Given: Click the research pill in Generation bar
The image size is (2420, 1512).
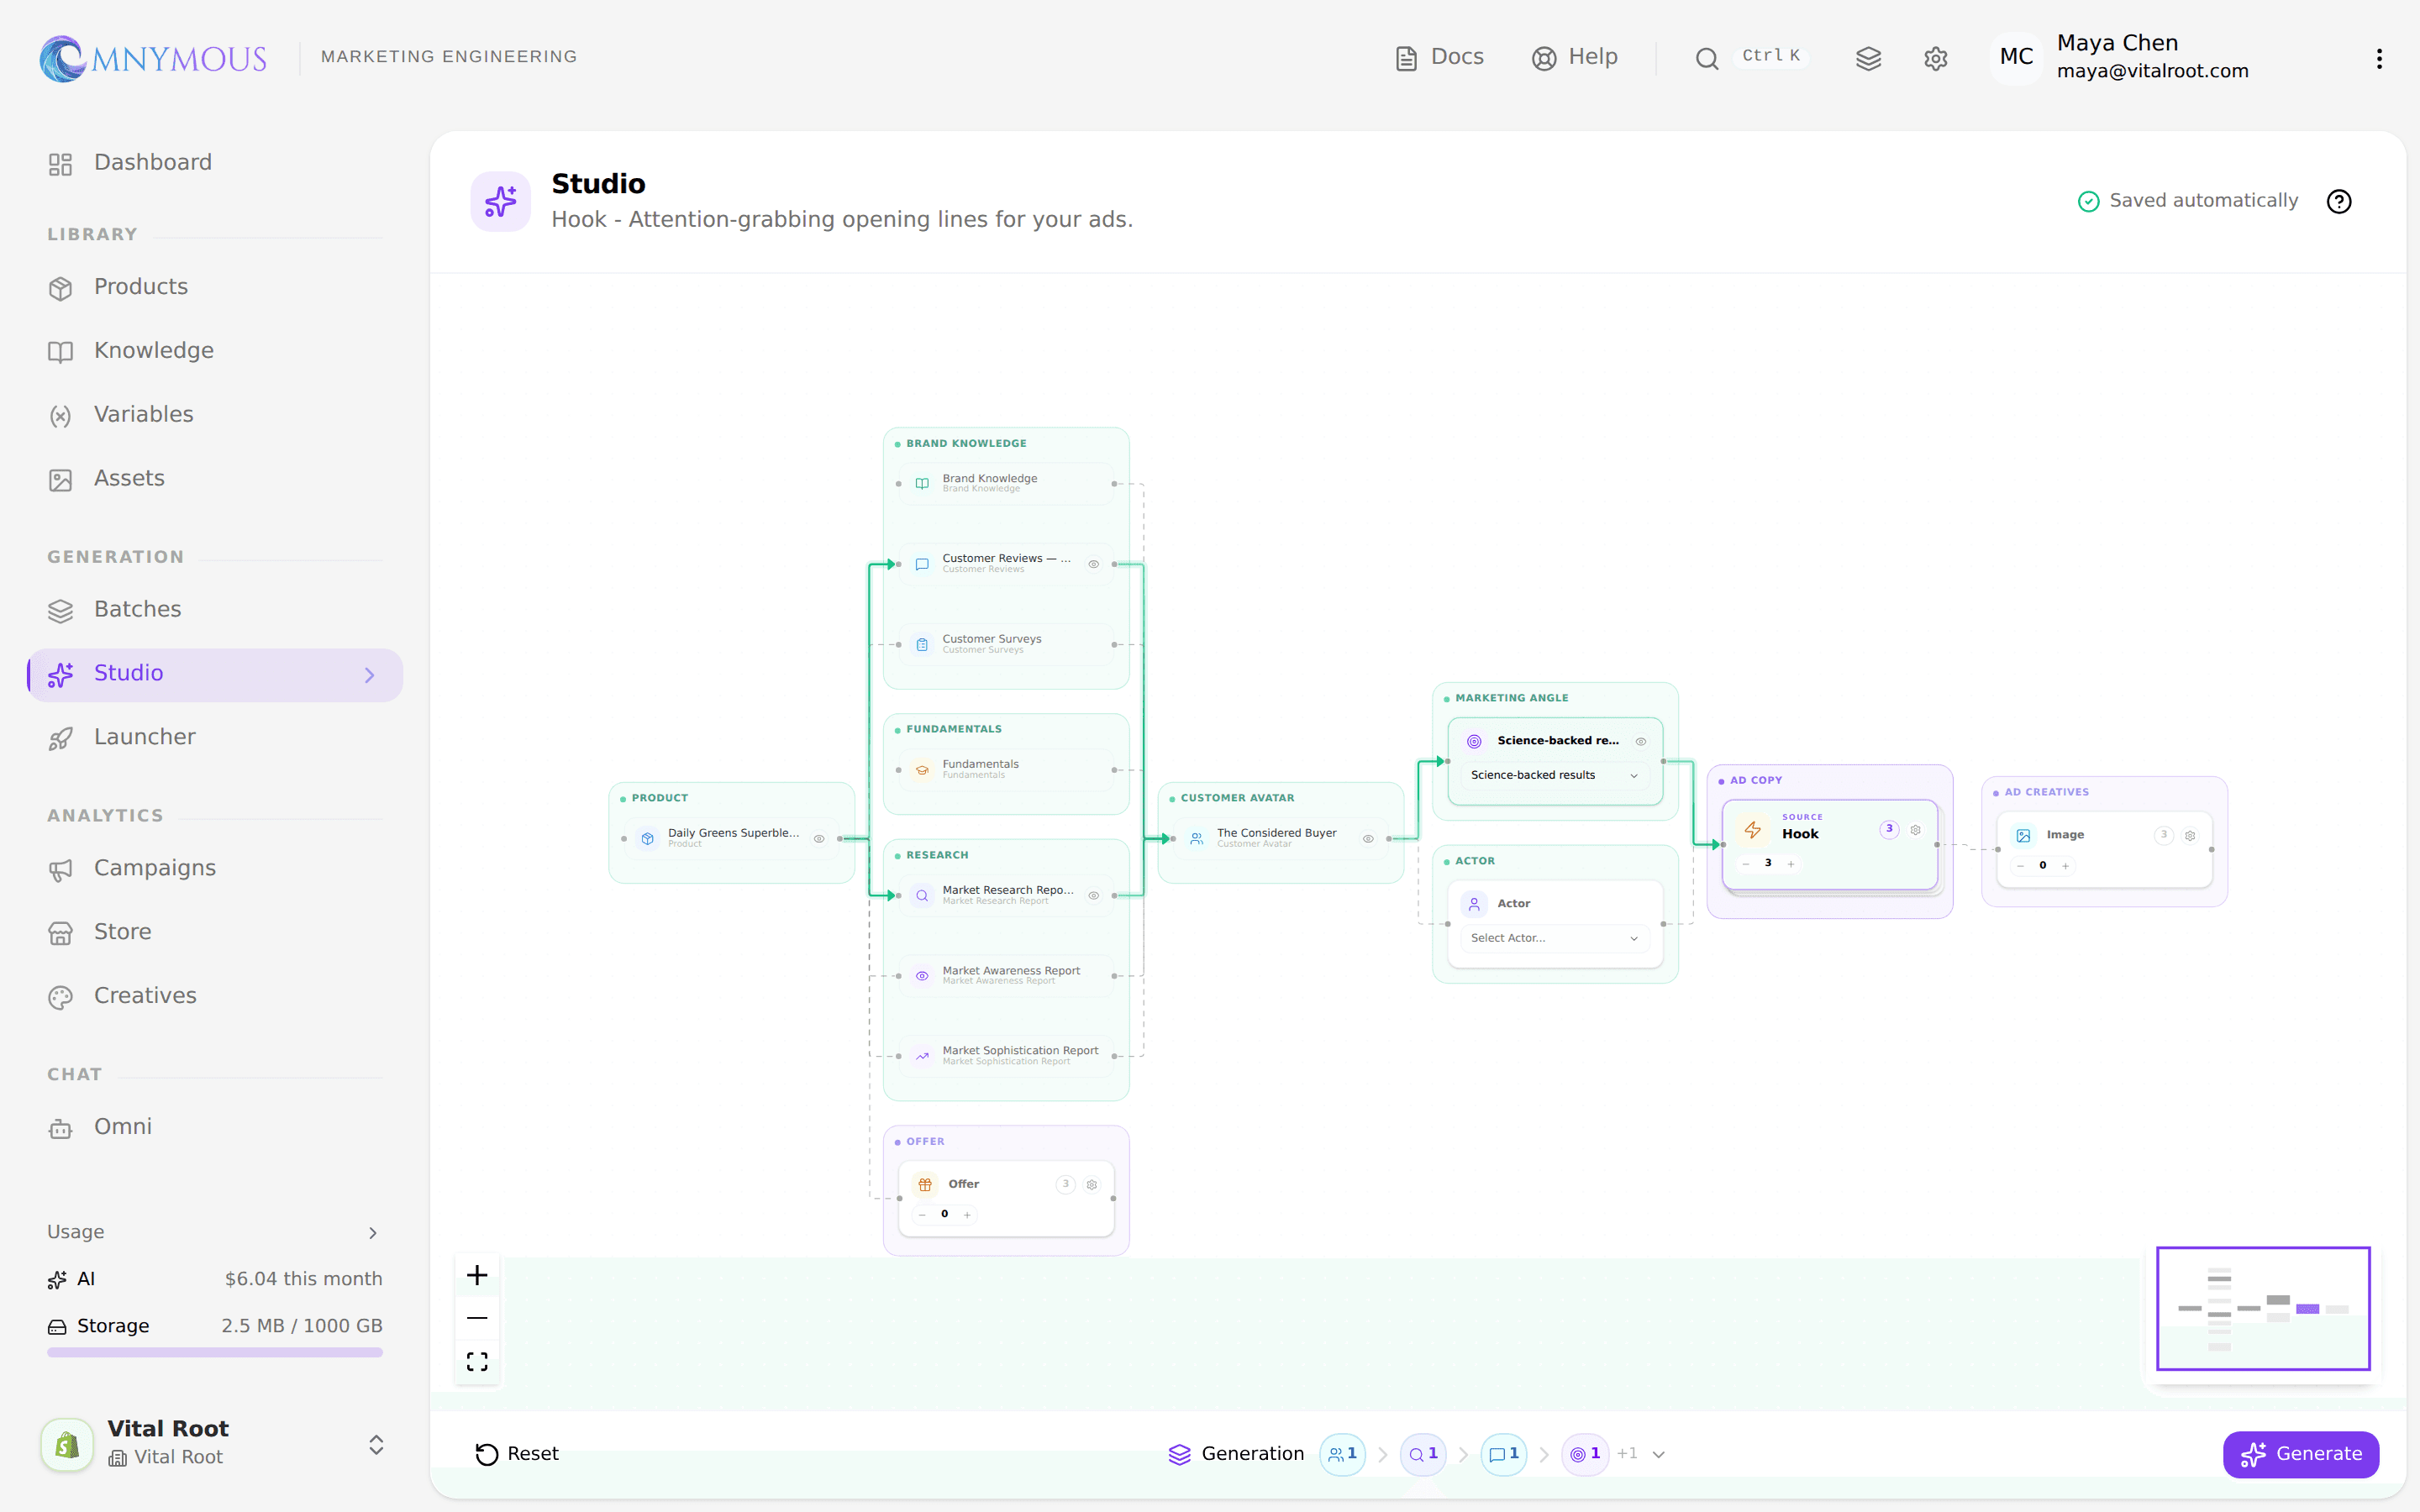Looking at the screenshot, I should point(1423,1454).
